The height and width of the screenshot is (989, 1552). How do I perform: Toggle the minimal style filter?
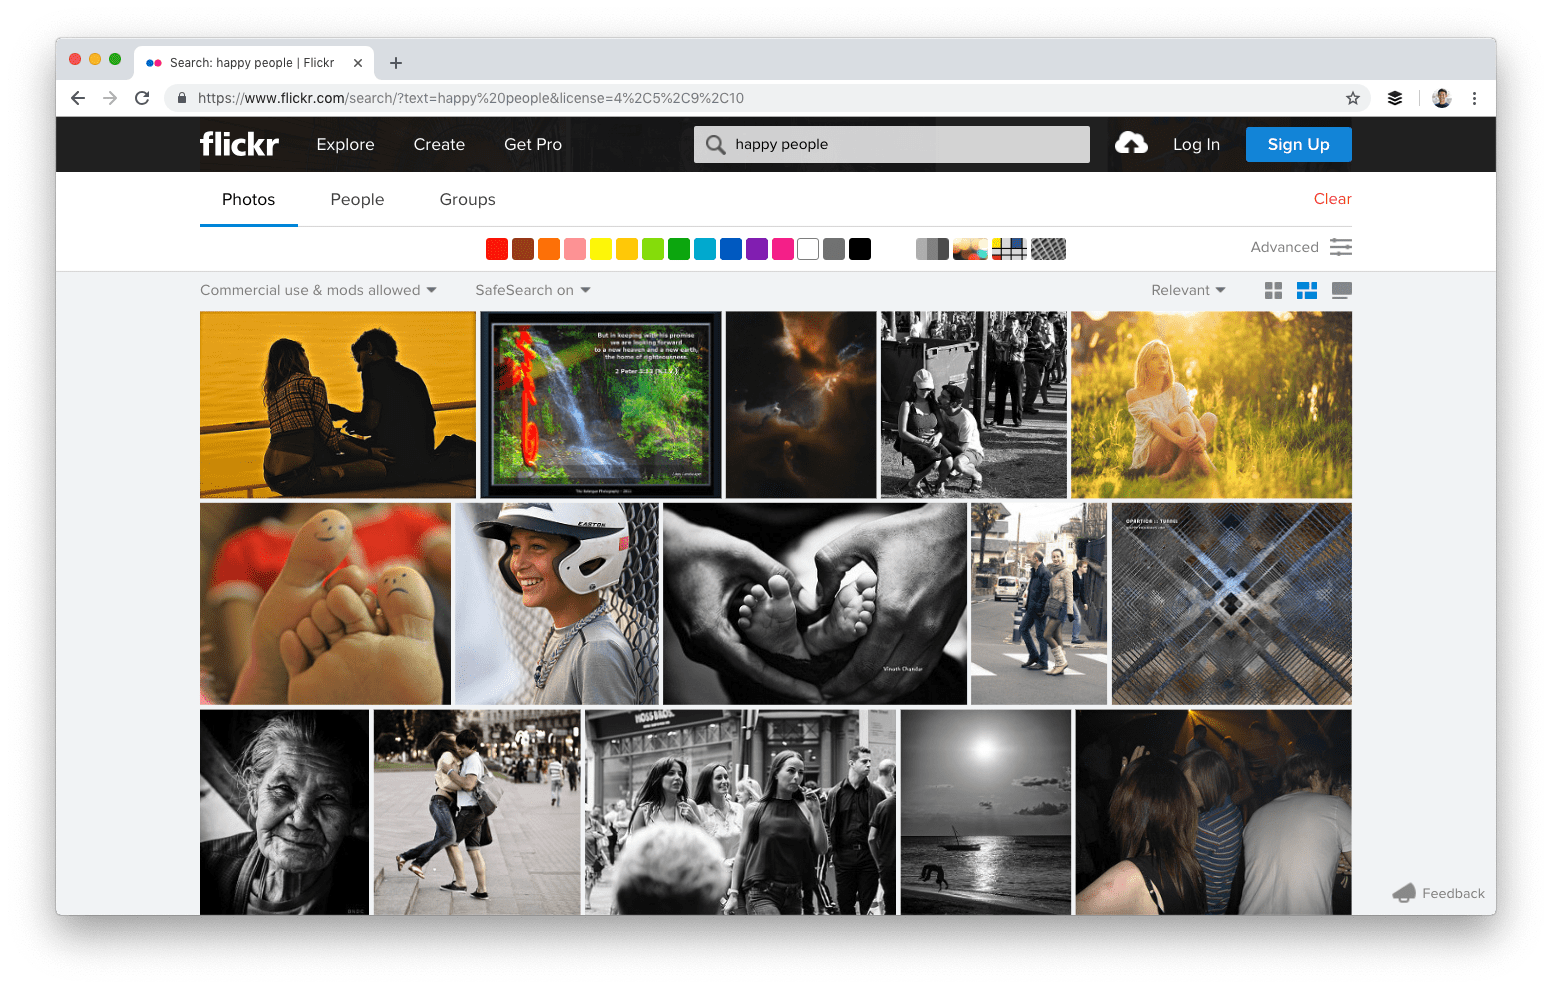pyautogui.click(x=1008, y=248)
